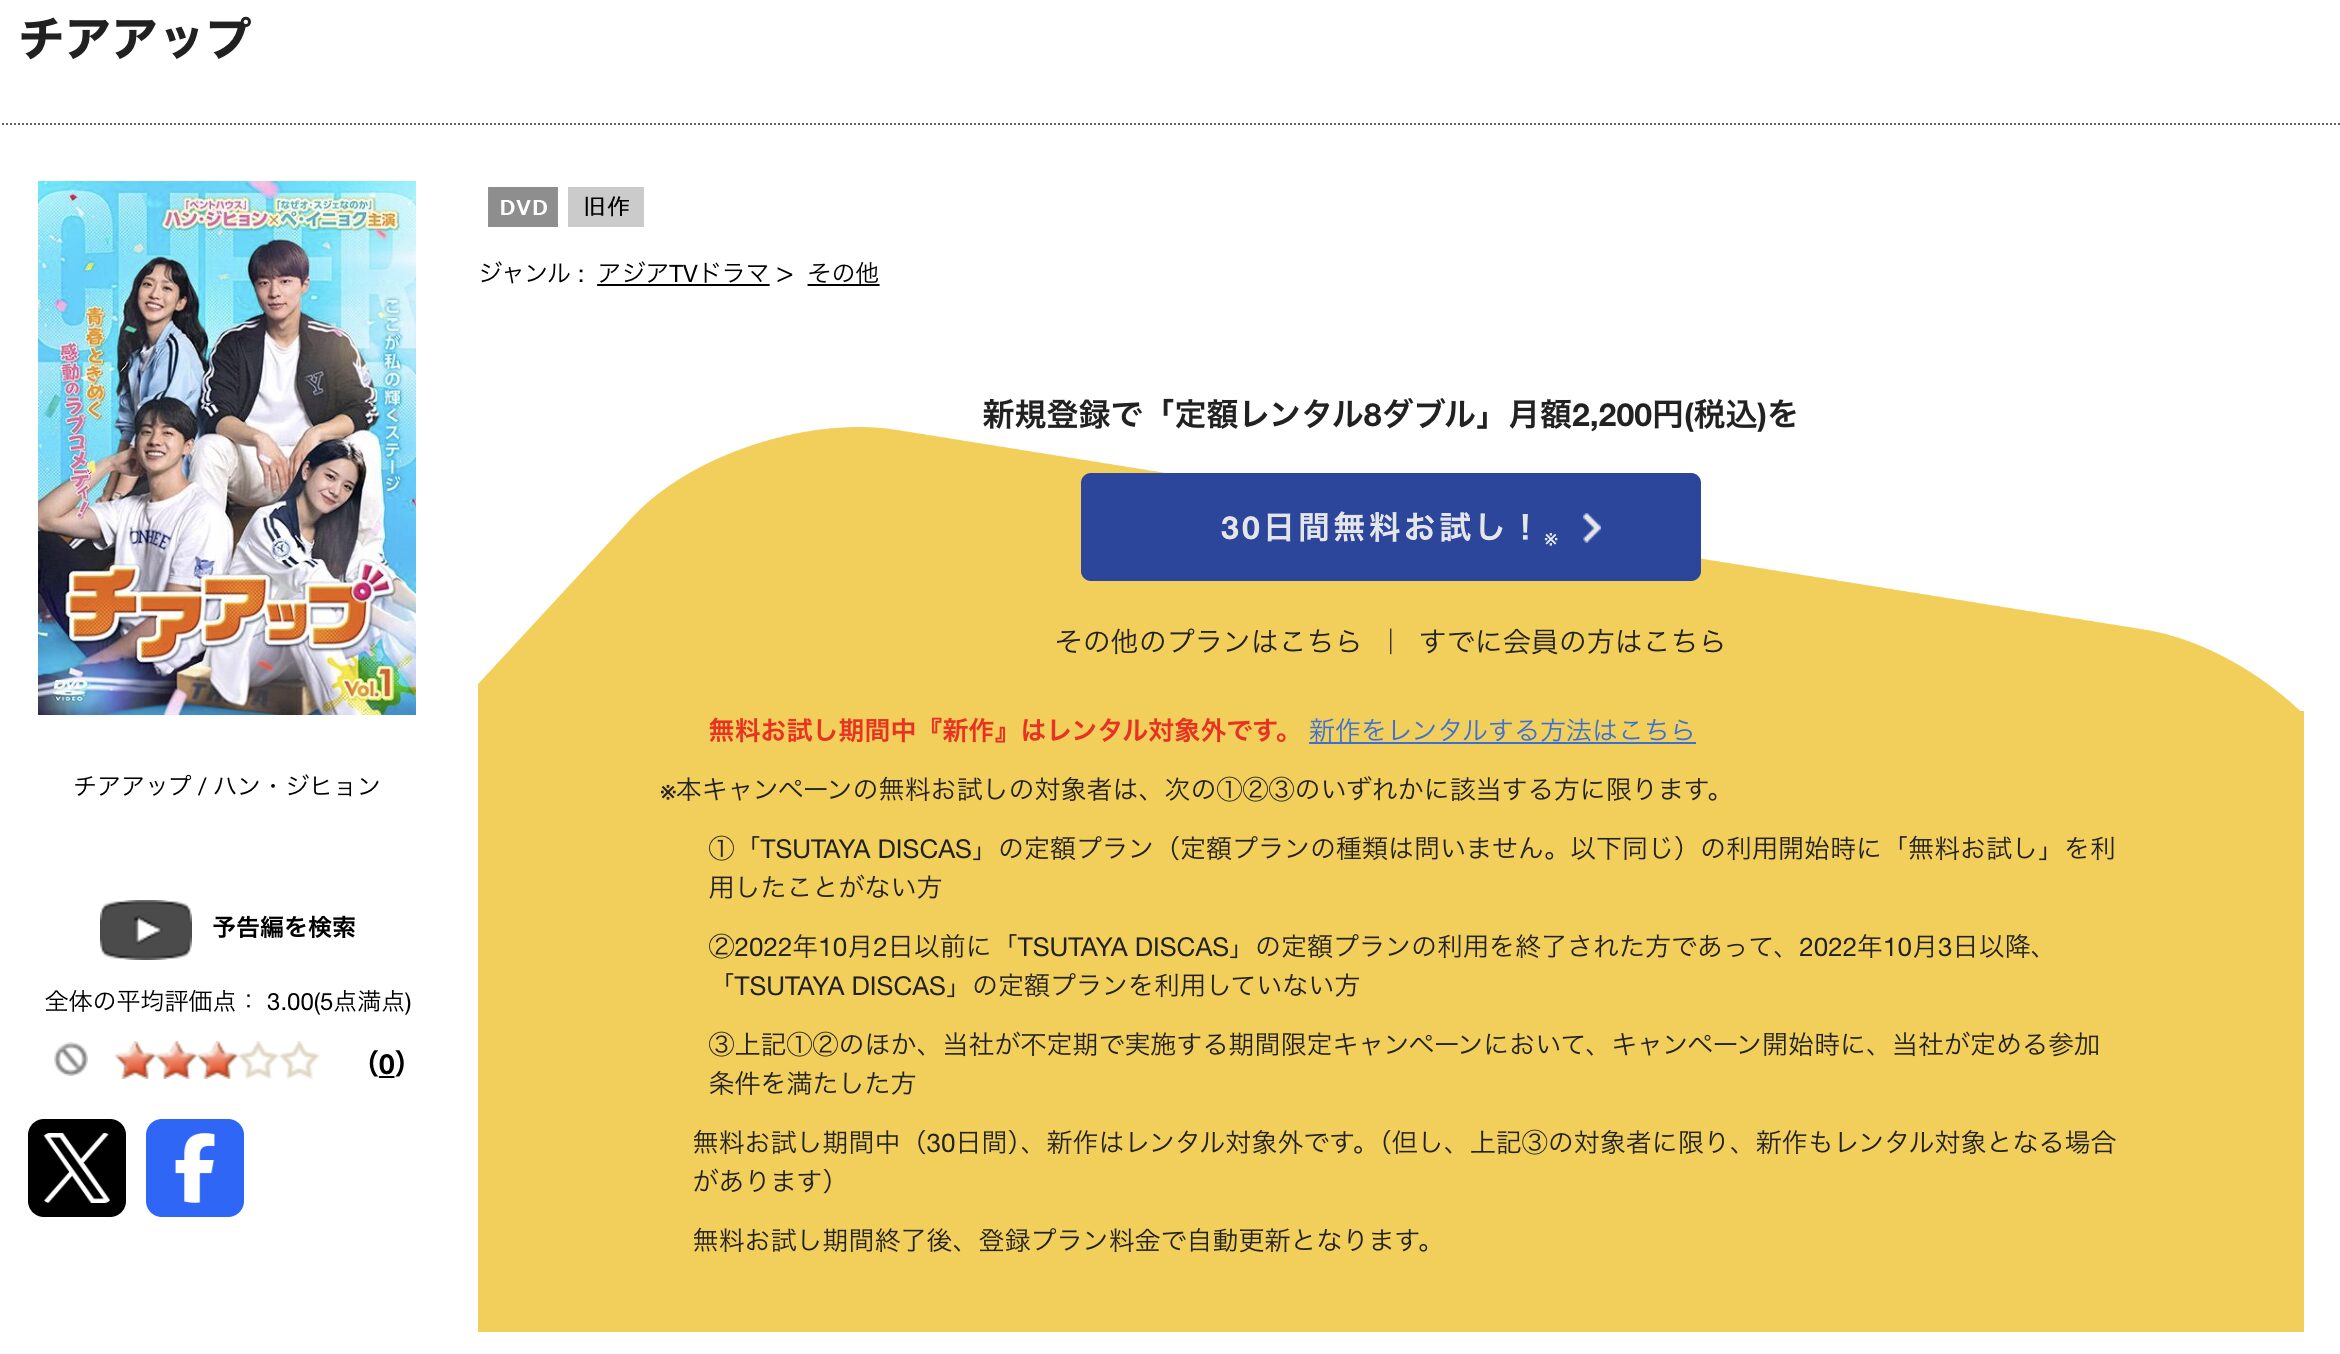Click the DVD format badge
This screenshot has height=1354, width=2340.
523,207
